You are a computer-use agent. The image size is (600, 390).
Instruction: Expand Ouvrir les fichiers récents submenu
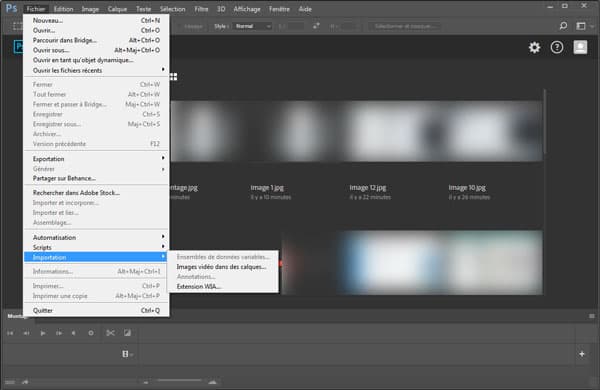96,70
